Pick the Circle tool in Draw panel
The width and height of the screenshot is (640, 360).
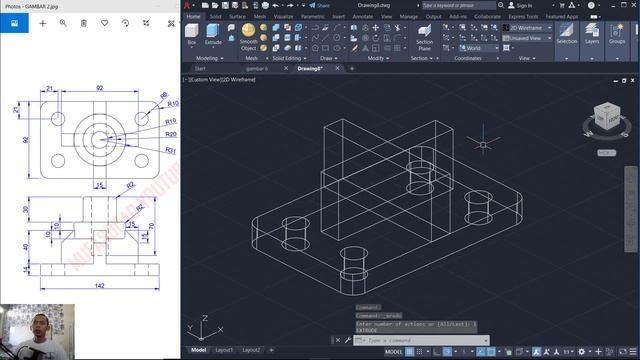pyautogui.click(x=337, y=38)
